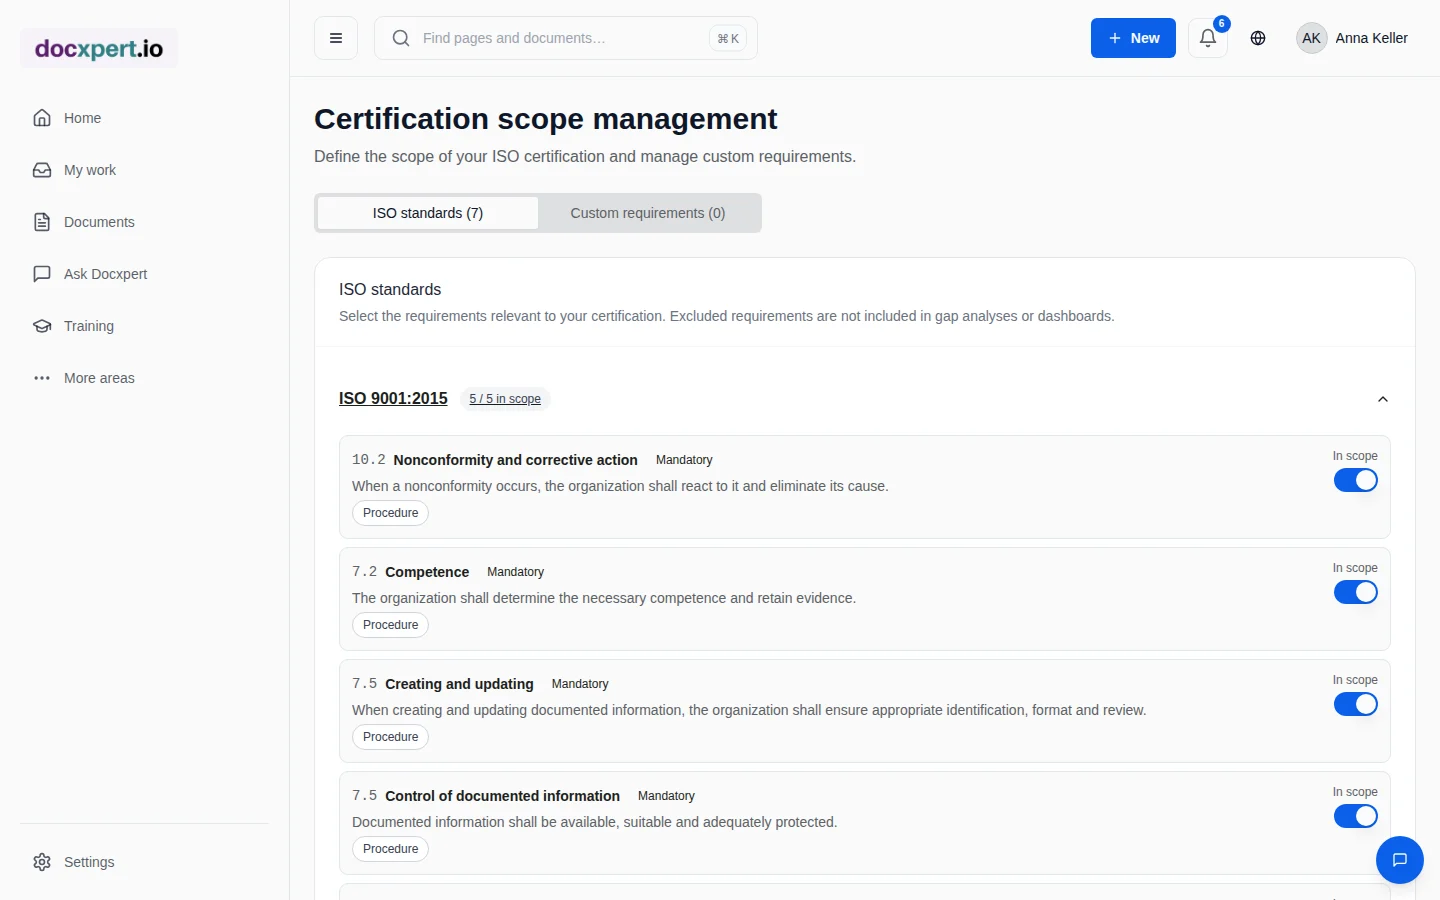Click Procedure tag under Nonconformity requirement
The width and height of the screenshot is (1440, 900).
click(x=390, y=513)
